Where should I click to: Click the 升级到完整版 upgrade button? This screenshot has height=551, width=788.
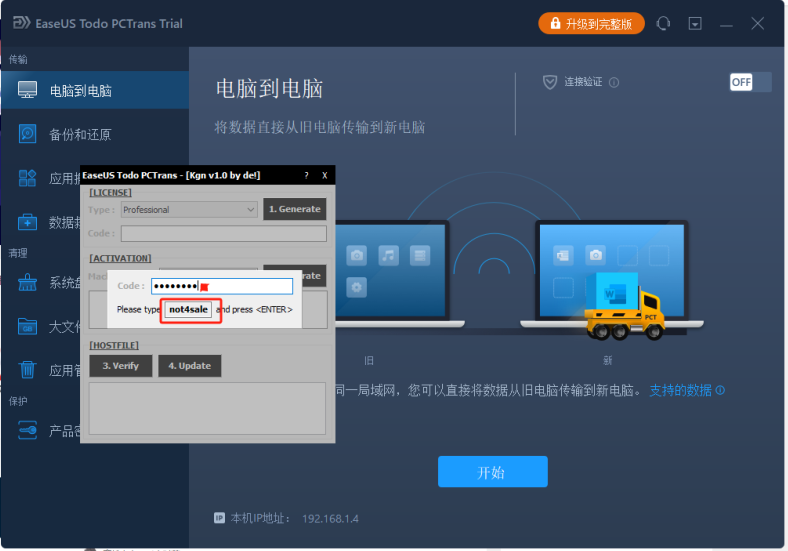pos(591,24)
